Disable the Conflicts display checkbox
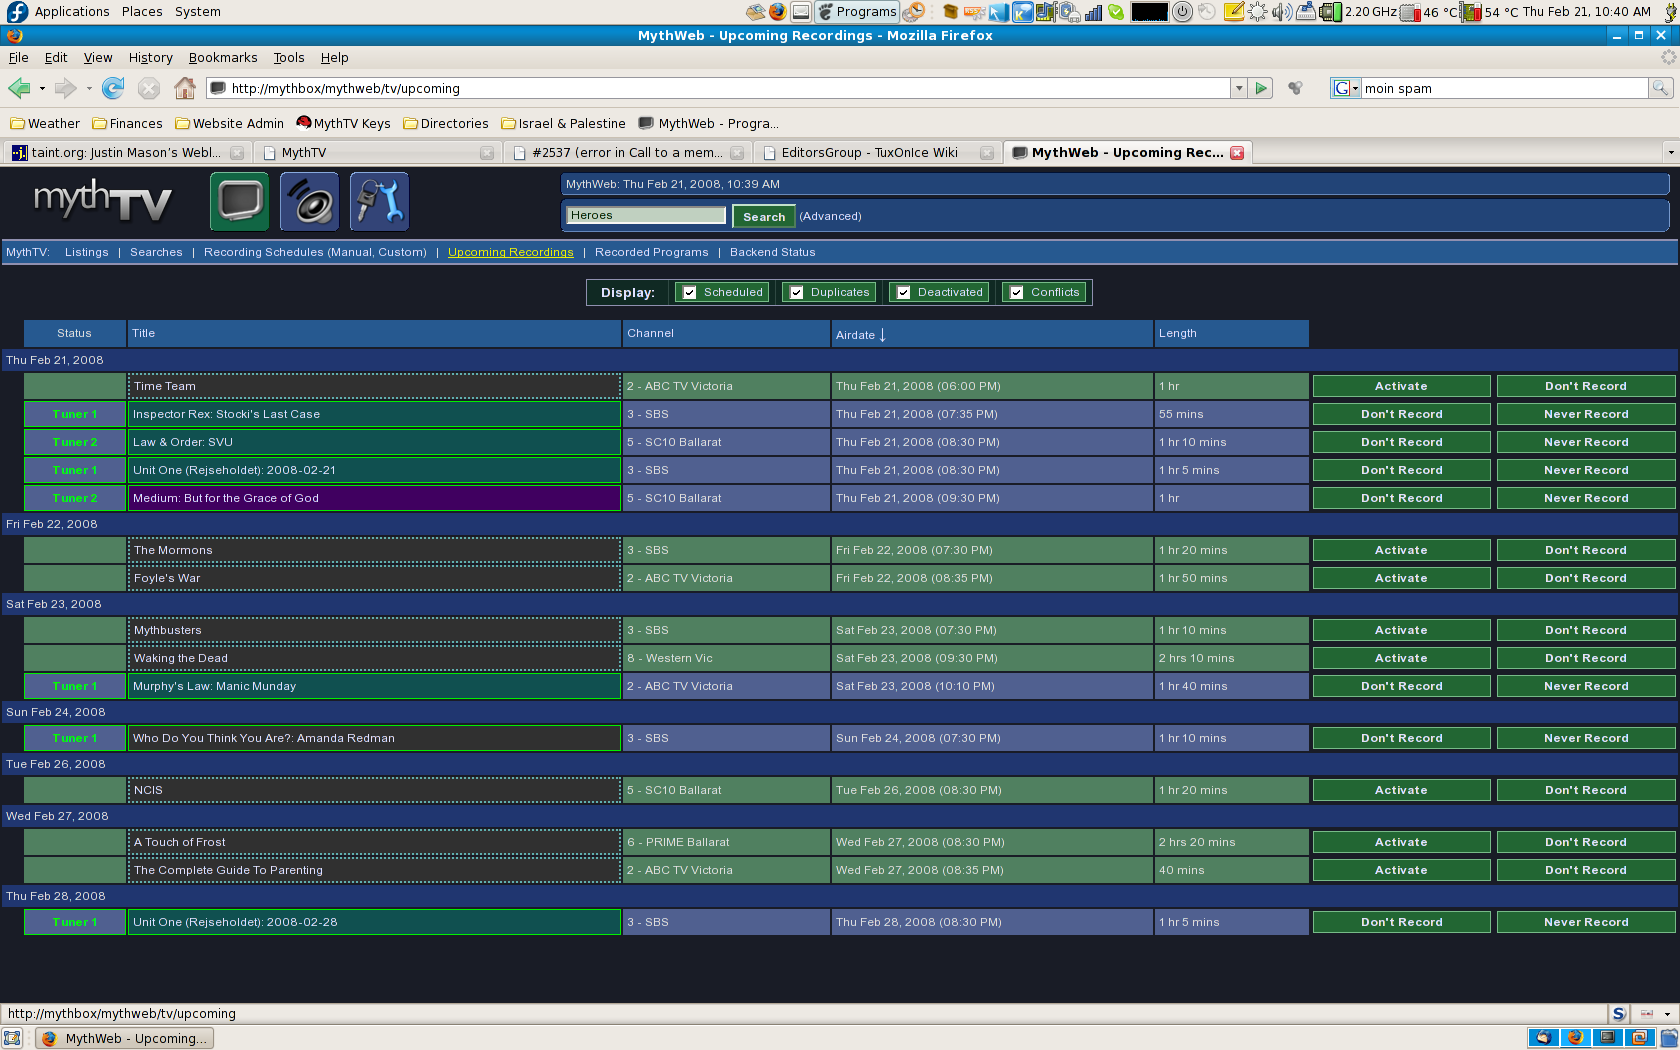Screen dimensions: 1680x1050 coord(1016,292)
